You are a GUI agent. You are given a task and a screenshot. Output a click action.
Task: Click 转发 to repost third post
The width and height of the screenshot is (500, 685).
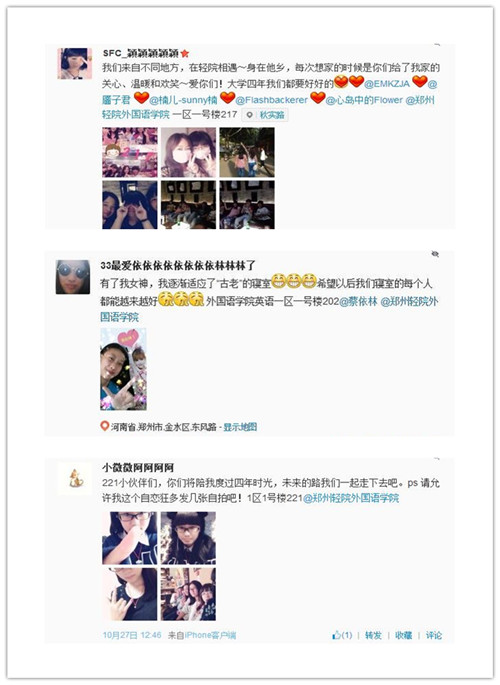point(373,635)
